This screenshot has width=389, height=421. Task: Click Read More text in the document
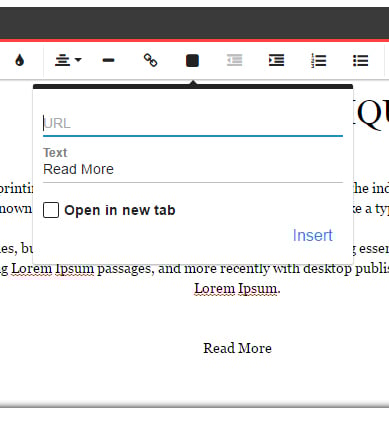point(238,348)
